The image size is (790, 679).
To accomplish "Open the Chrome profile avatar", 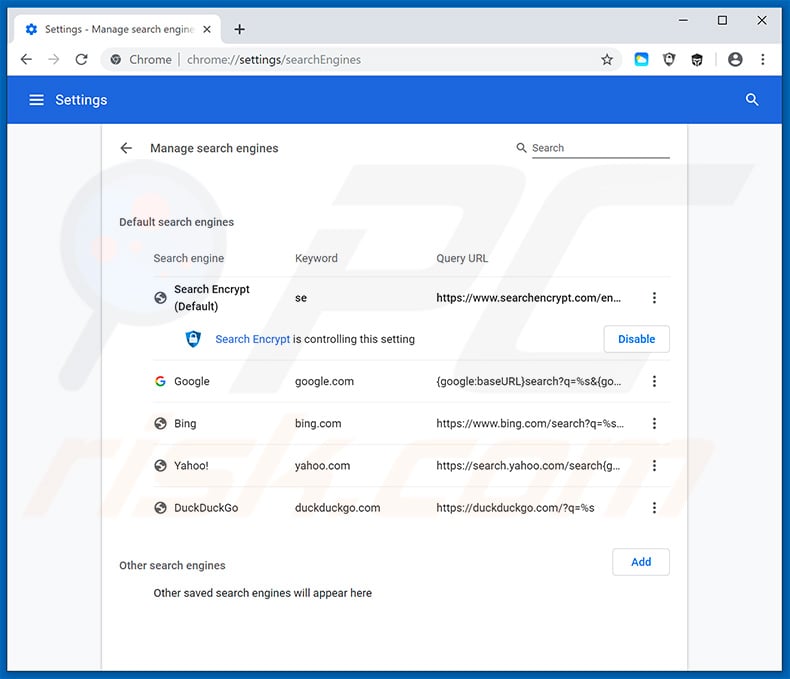I will tap(735, 59).
